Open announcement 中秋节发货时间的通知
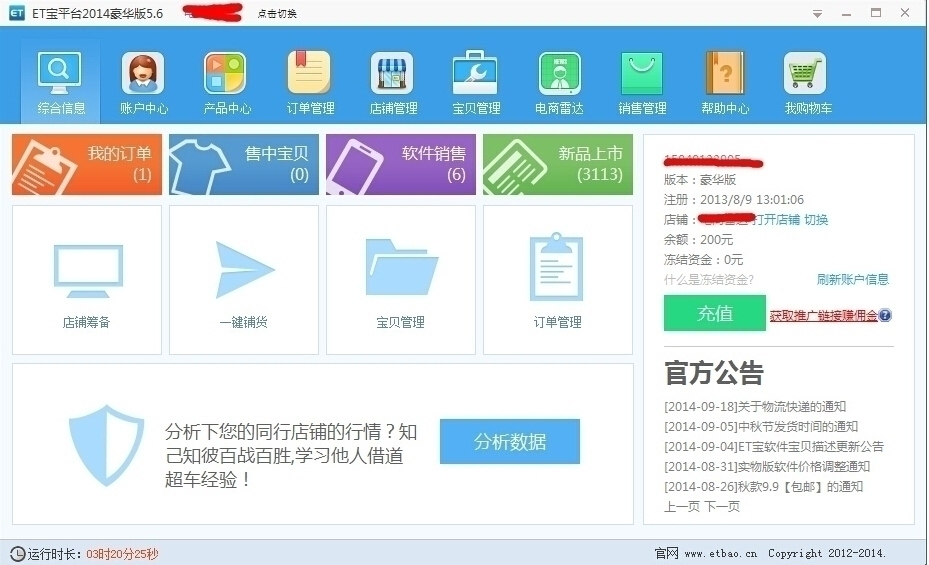Image resolution: width=929 pixels, height=565 pixels. coord(761,426)
